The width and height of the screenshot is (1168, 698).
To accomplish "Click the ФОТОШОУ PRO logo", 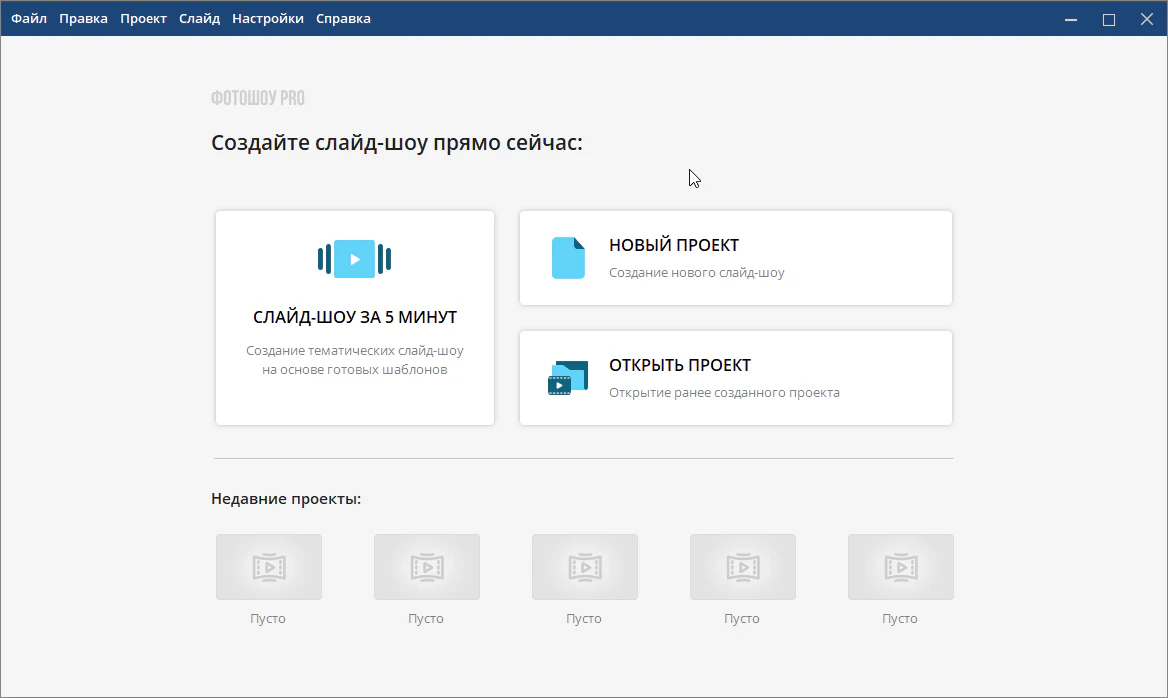I will (x=258, y=98).
